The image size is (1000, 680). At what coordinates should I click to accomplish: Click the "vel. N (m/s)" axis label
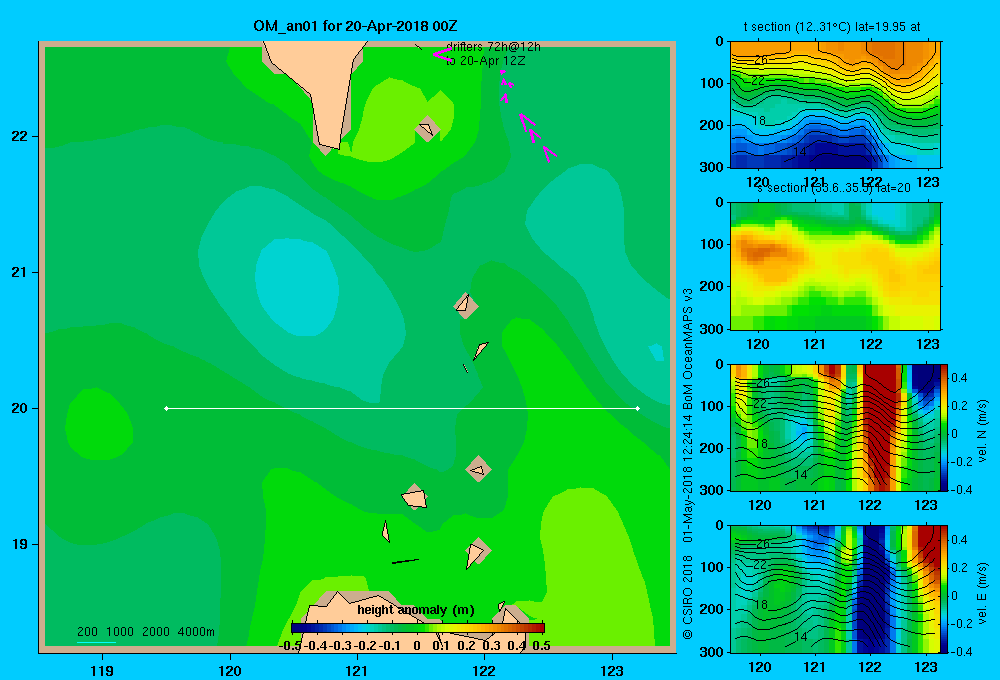pos(982,431)
